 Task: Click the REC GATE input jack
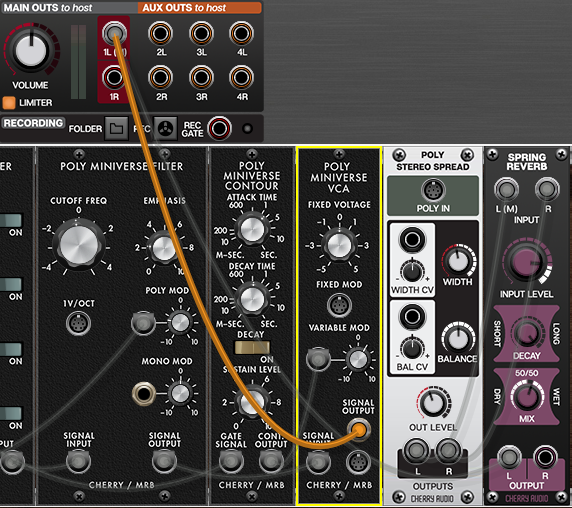coord(220,128)
